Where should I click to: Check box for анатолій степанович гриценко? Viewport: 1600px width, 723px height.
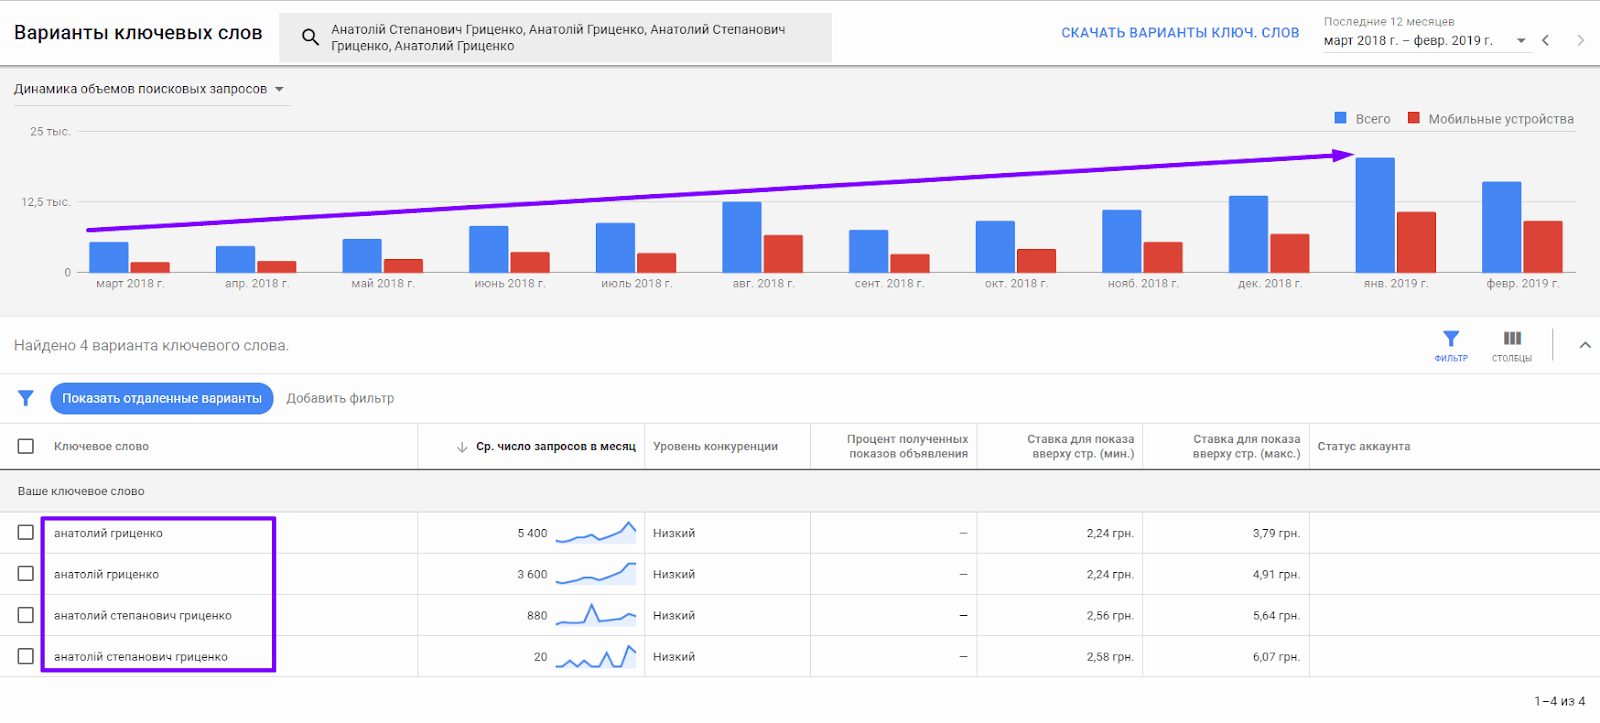click(26, 656)
